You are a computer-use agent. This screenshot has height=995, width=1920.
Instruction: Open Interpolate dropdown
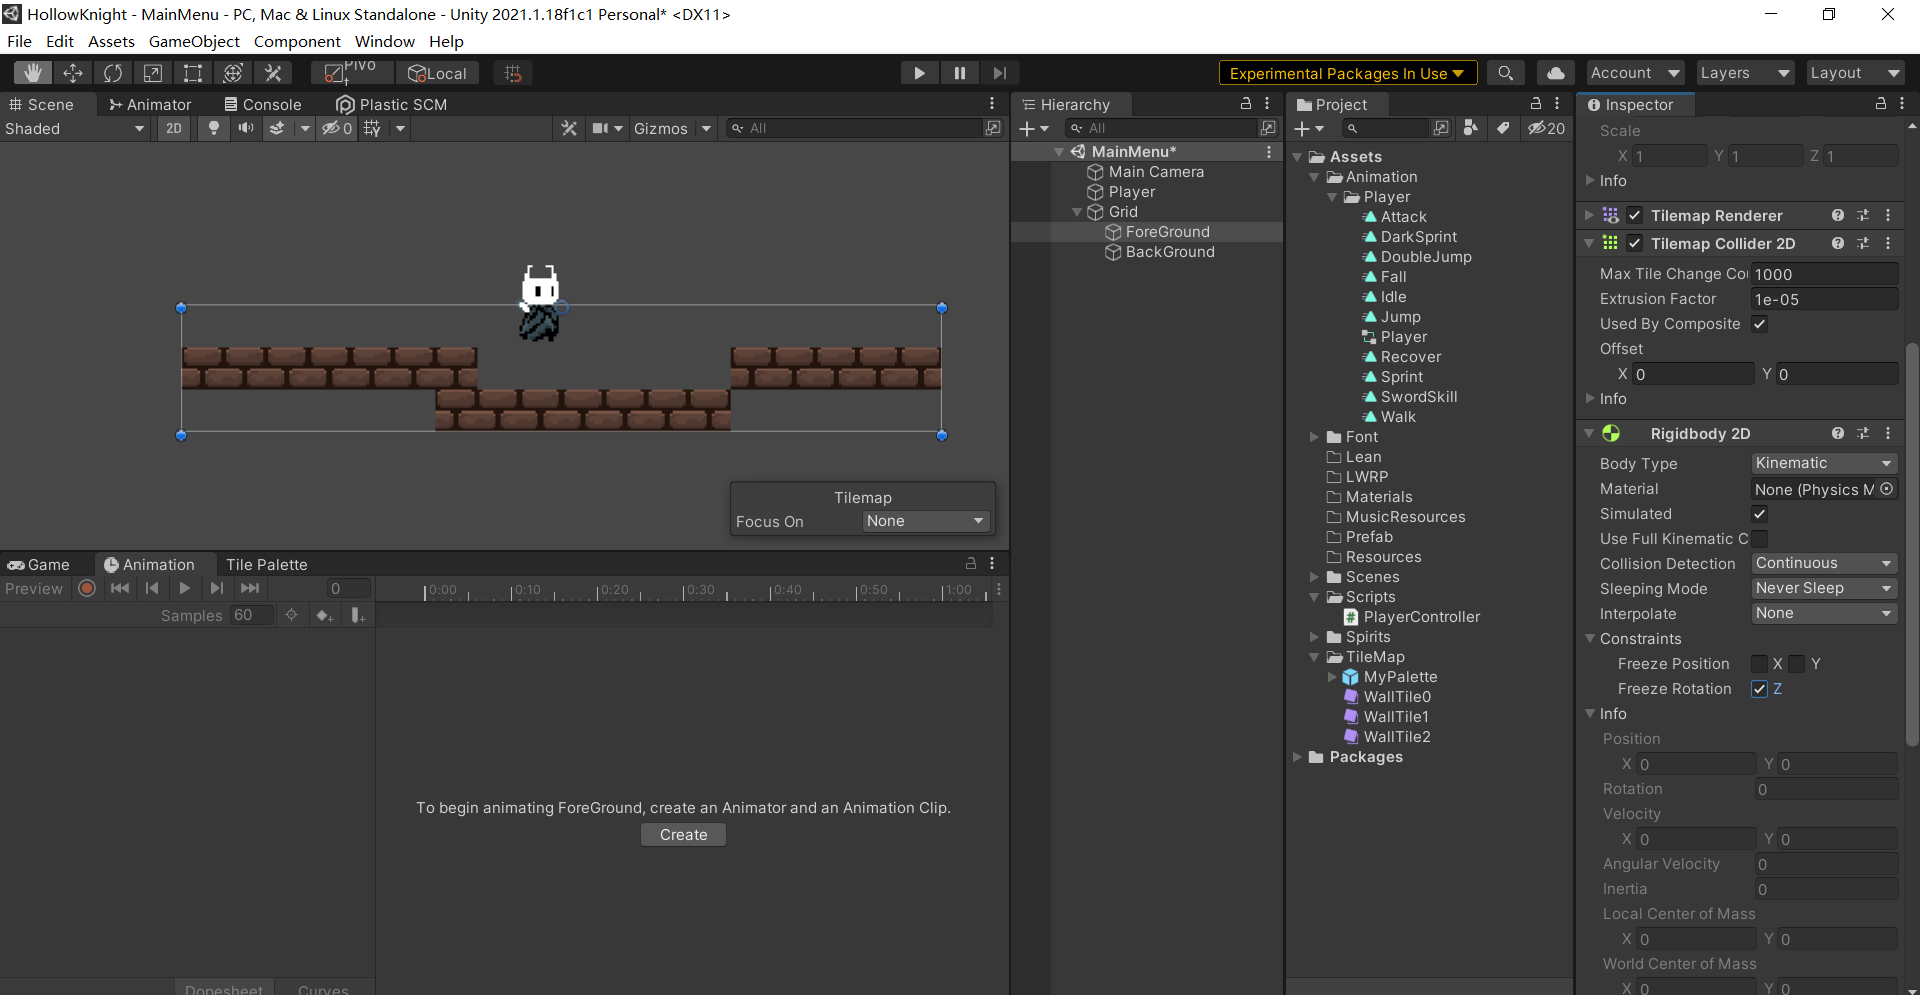pos(1824,613)
